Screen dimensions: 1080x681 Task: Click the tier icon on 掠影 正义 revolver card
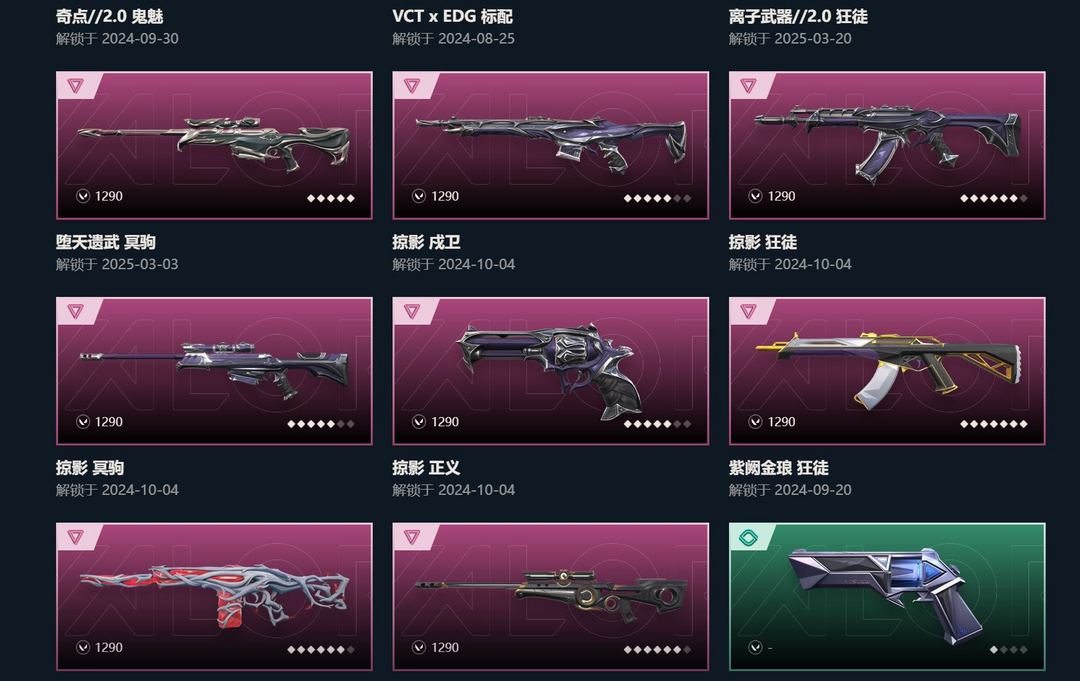(412, 311)
